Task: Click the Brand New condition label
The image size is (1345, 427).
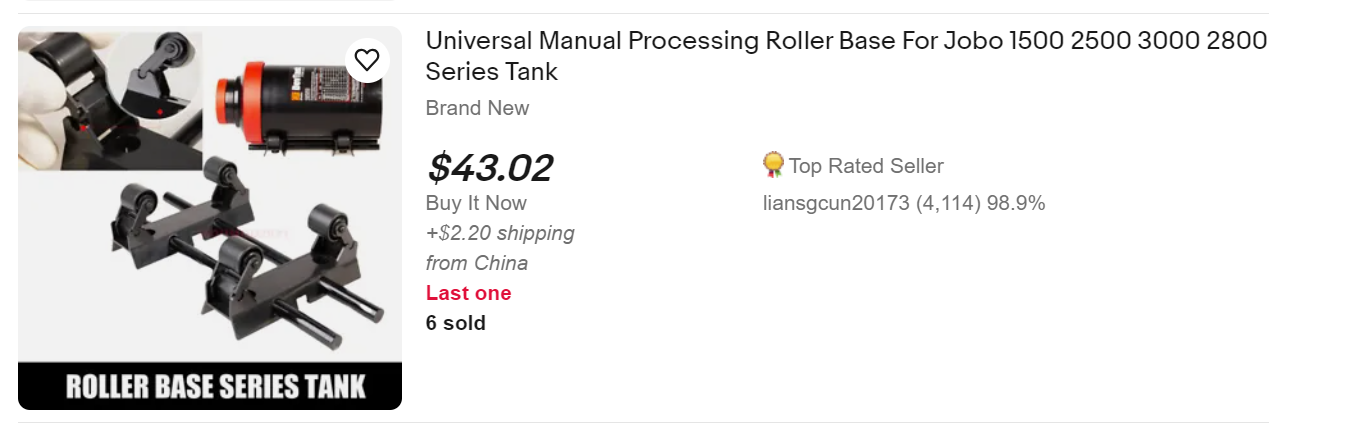Action: pyautogui.click(x=477, y=108)
